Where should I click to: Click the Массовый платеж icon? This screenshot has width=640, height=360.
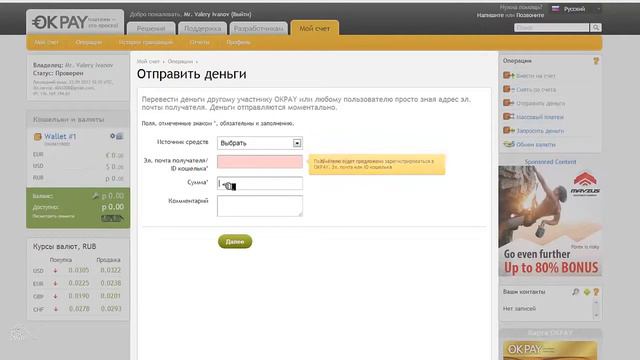click(x=508, y=116)
